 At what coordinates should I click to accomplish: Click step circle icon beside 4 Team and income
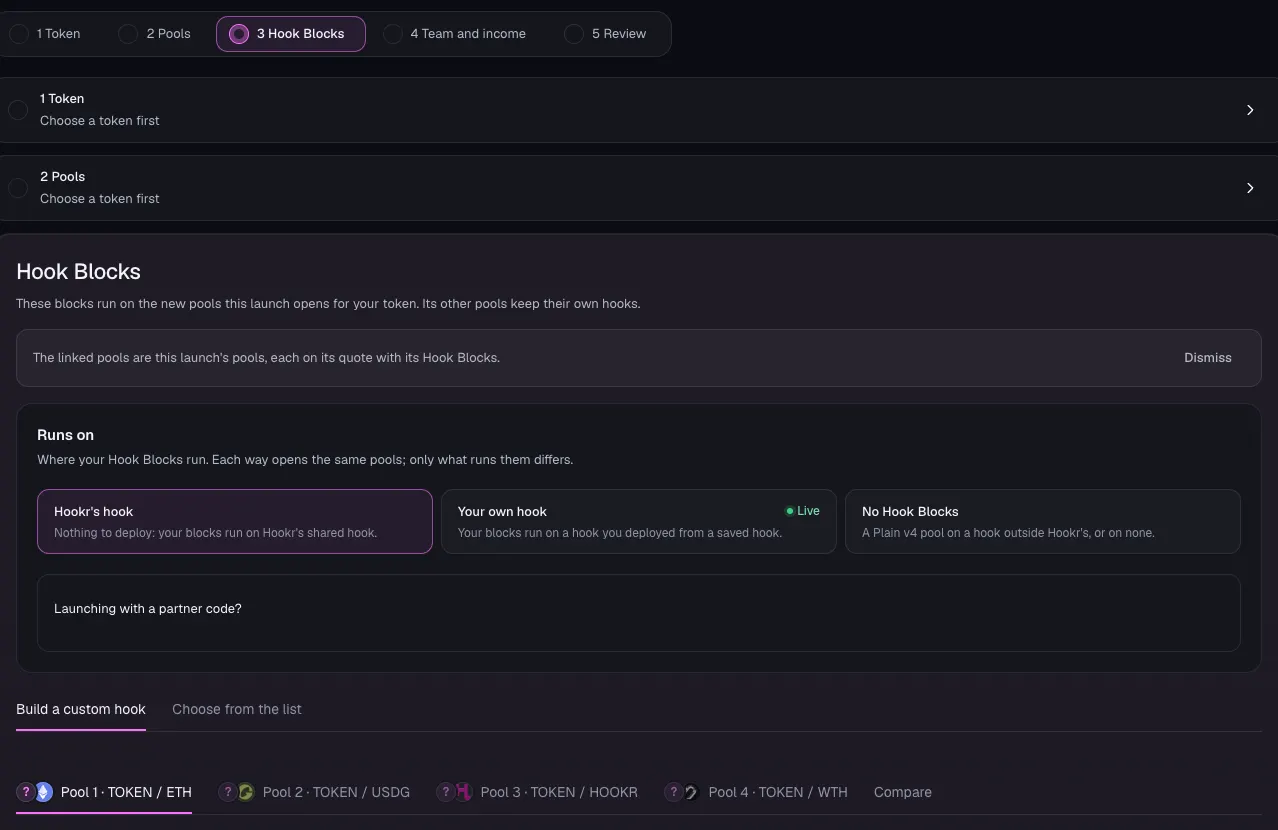click(393, 34)
